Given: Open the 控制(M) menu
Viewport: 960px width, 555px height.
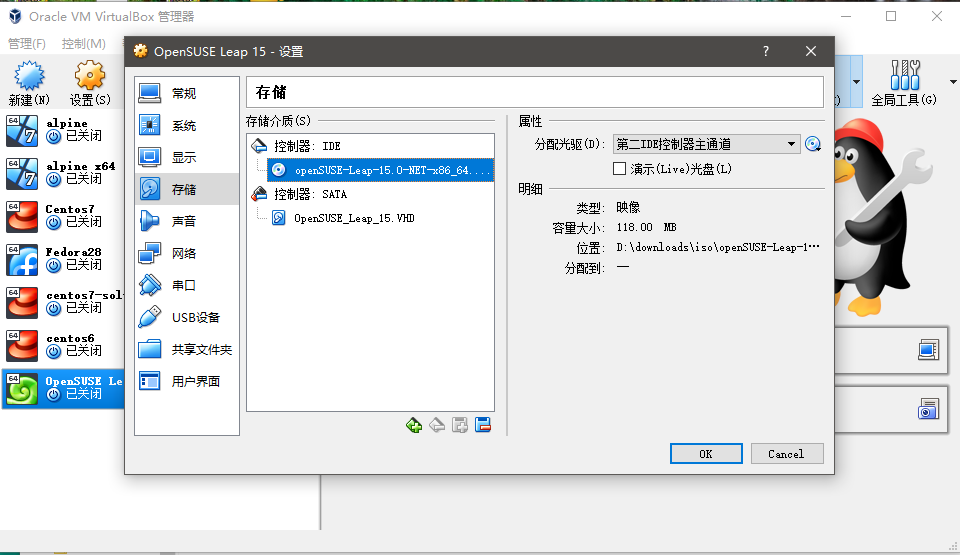Looking at the screenshot, I should coord(83,44).
